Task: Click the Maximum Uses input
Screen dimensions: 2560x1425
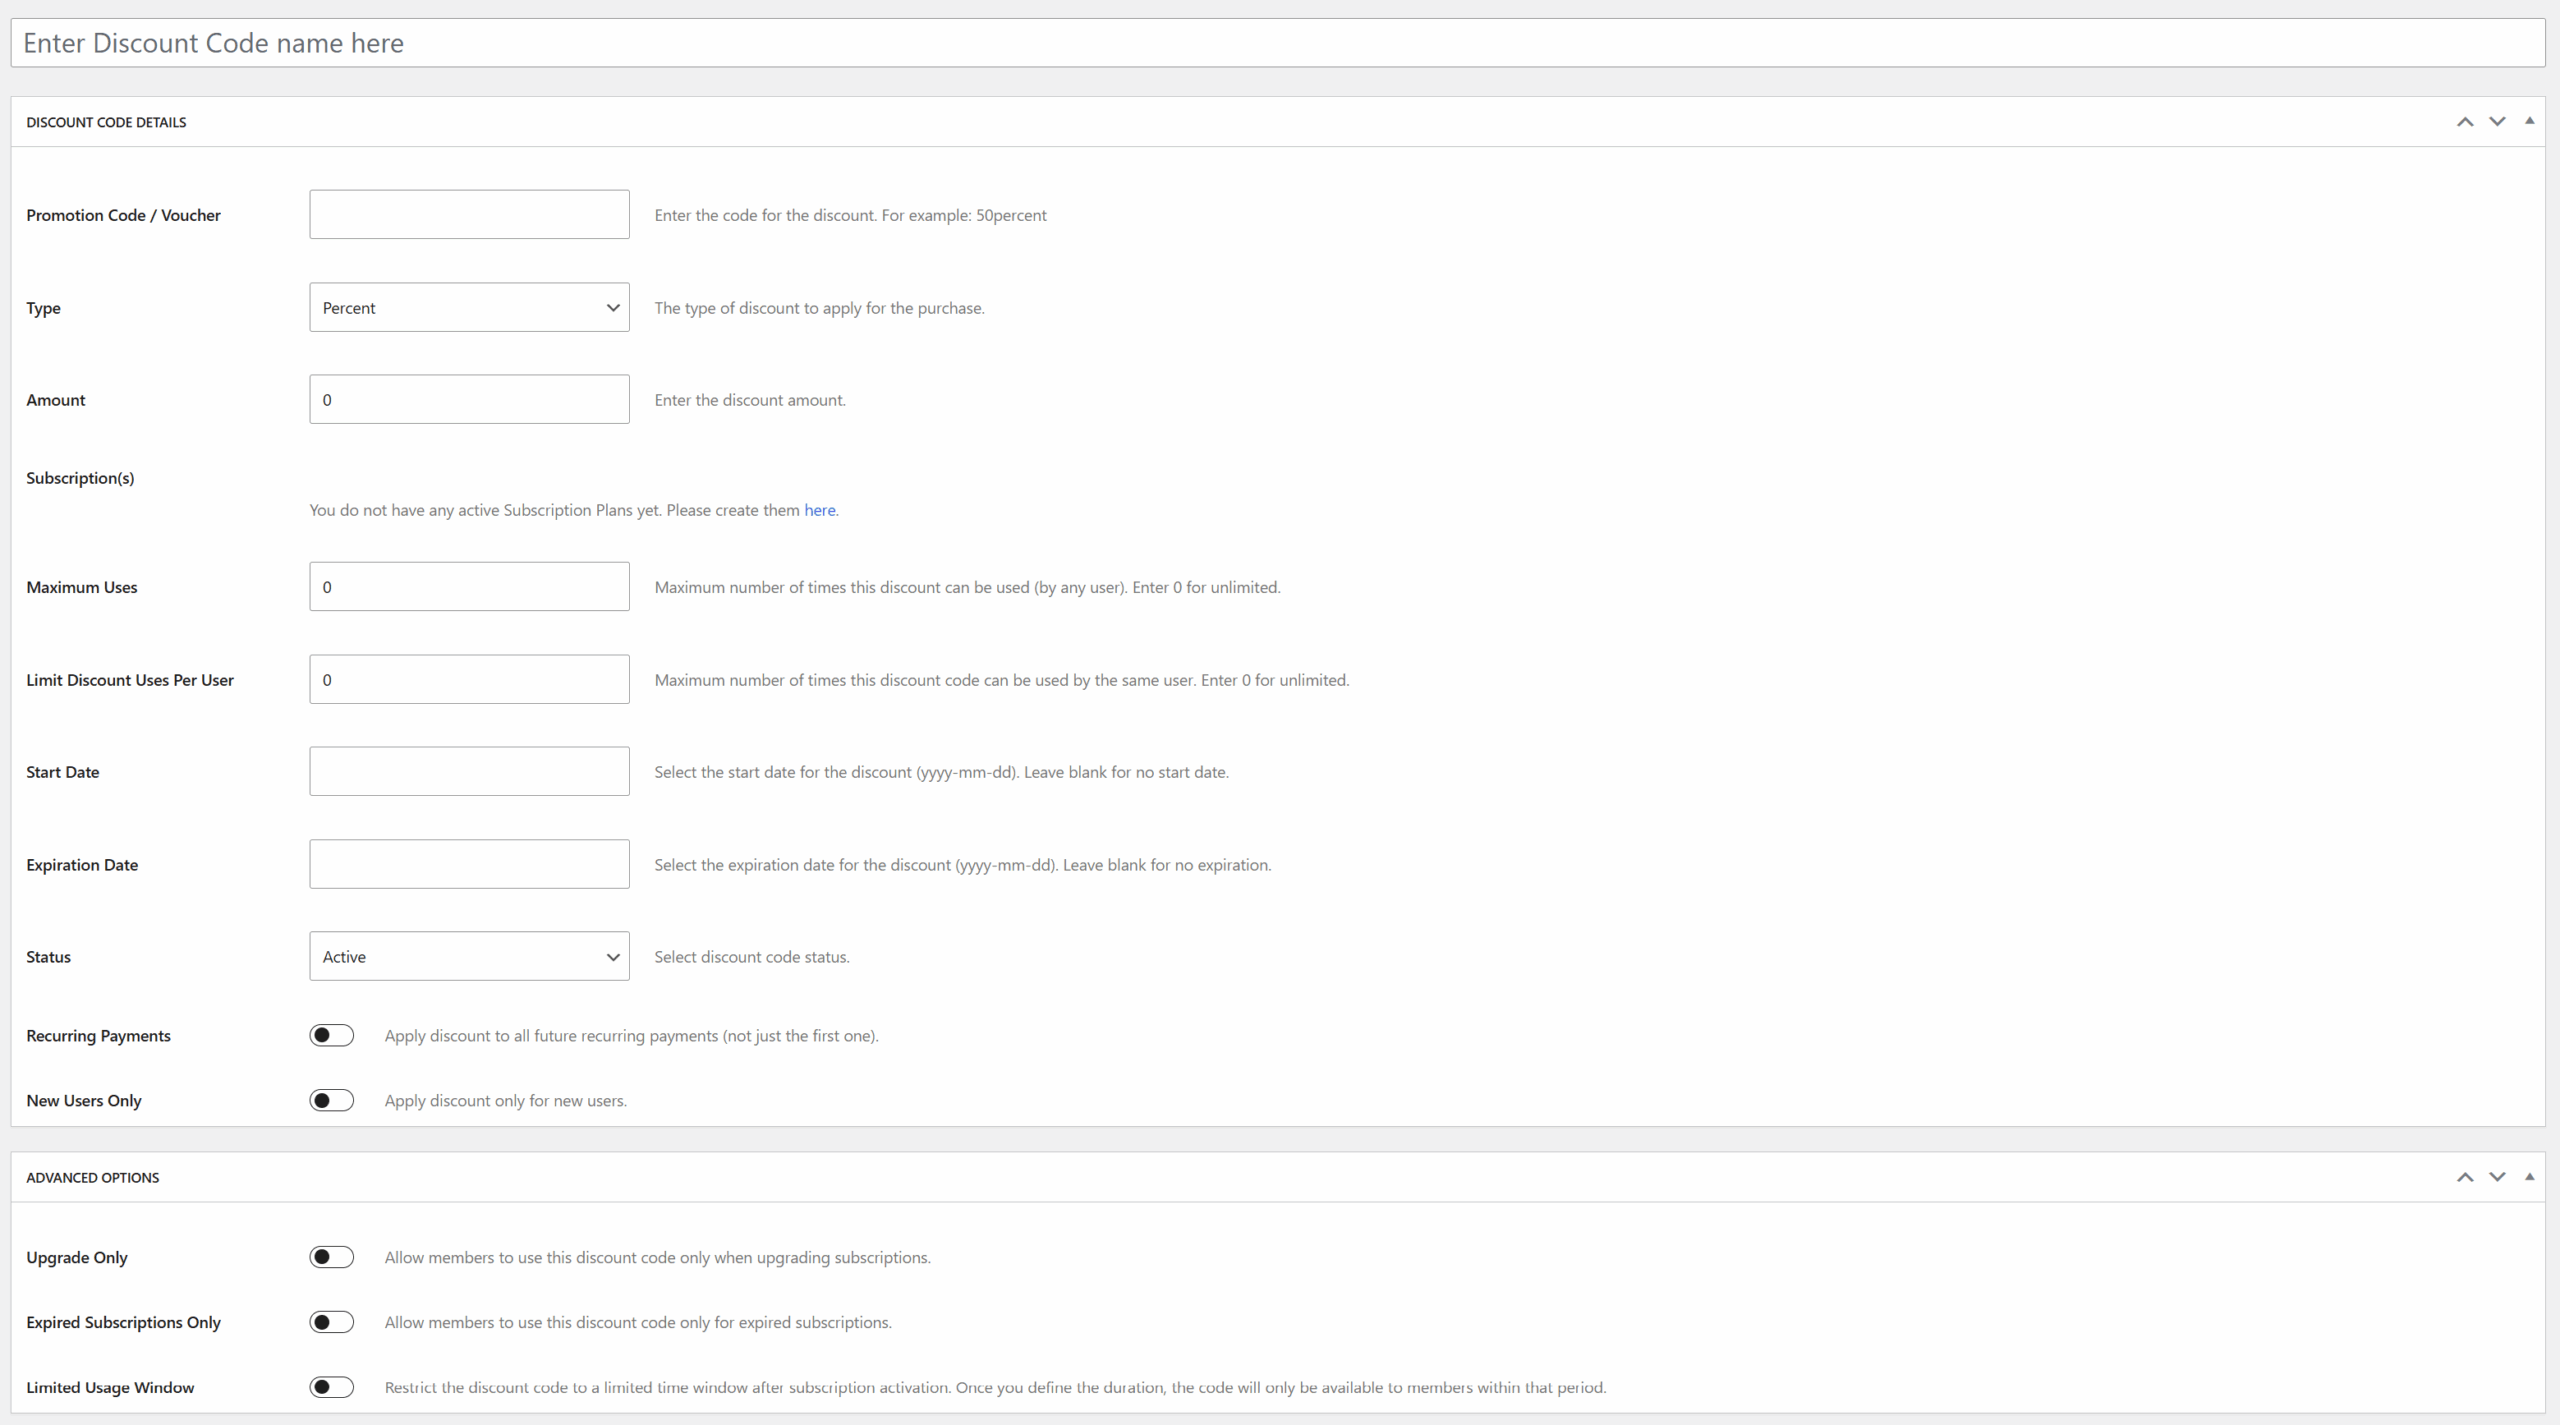Action: (x=468, y=586)
